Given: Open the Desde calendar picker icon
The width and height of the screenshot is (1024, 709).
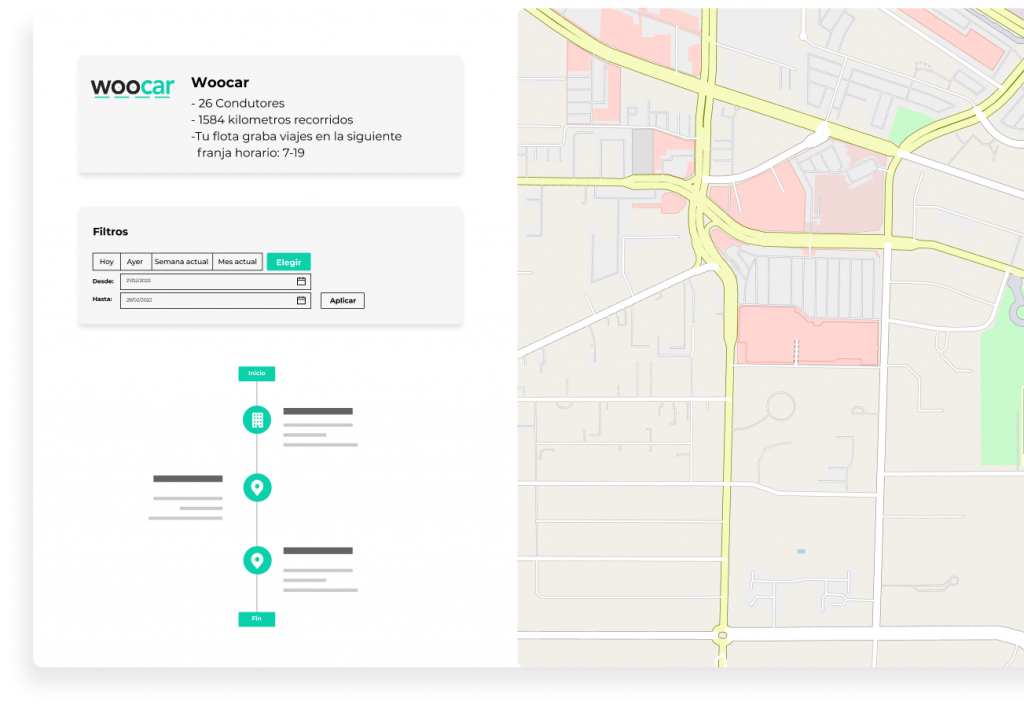Looking at the screenshot, I should (x=299, y=281).
